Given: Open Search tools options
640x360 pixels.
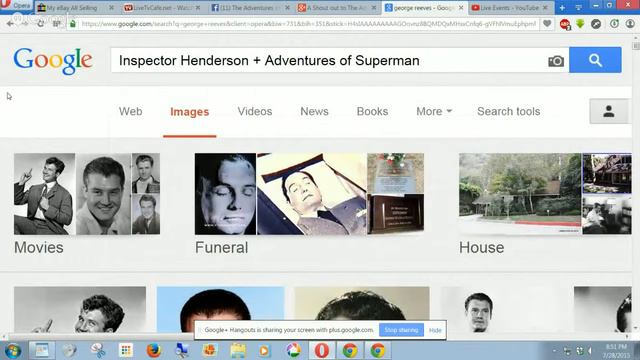Looking at the screenshot, I should [509, 111].
